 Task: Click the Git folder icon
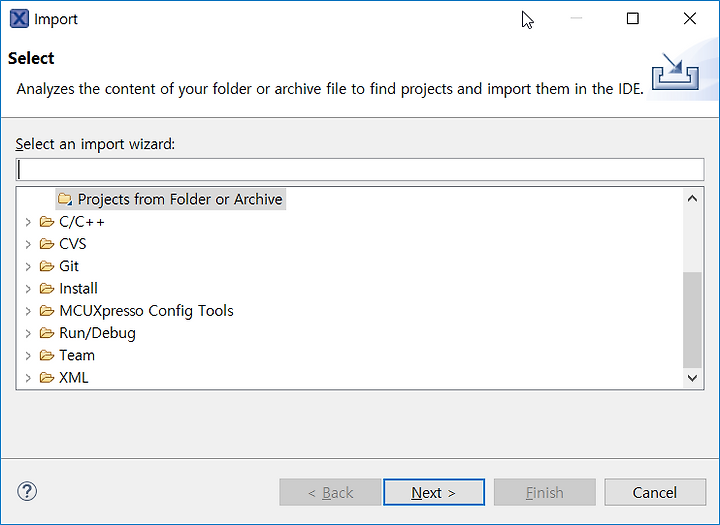coord(46,266)
